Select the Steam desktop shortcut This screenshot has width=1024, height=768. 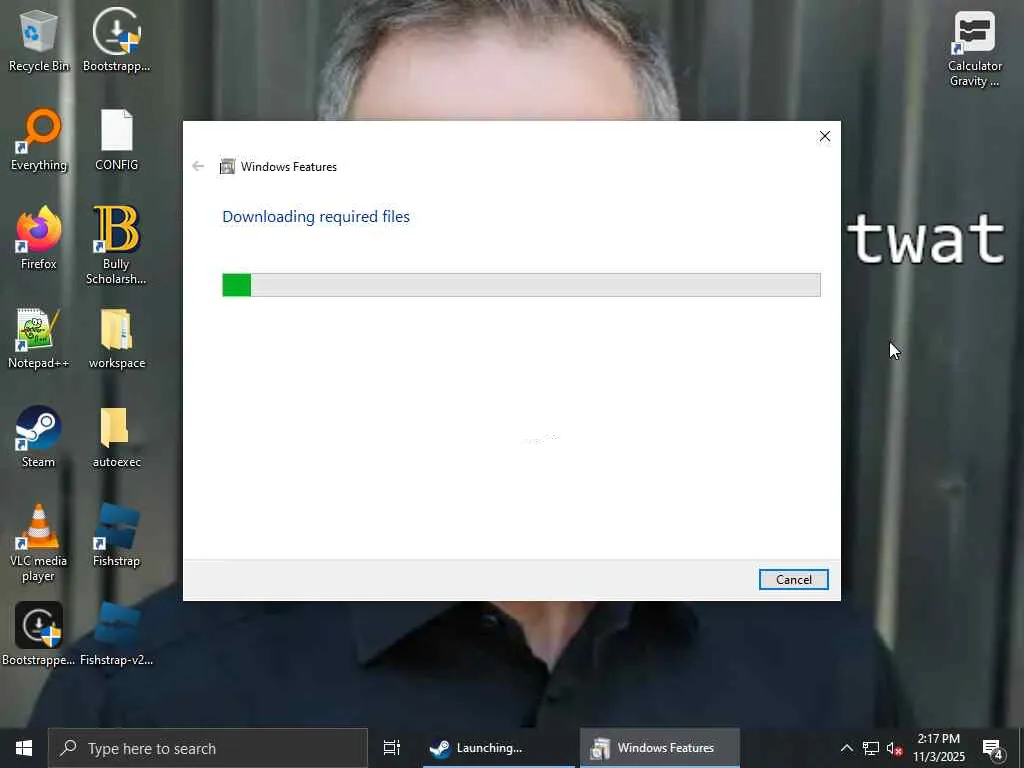pos(39,437)
